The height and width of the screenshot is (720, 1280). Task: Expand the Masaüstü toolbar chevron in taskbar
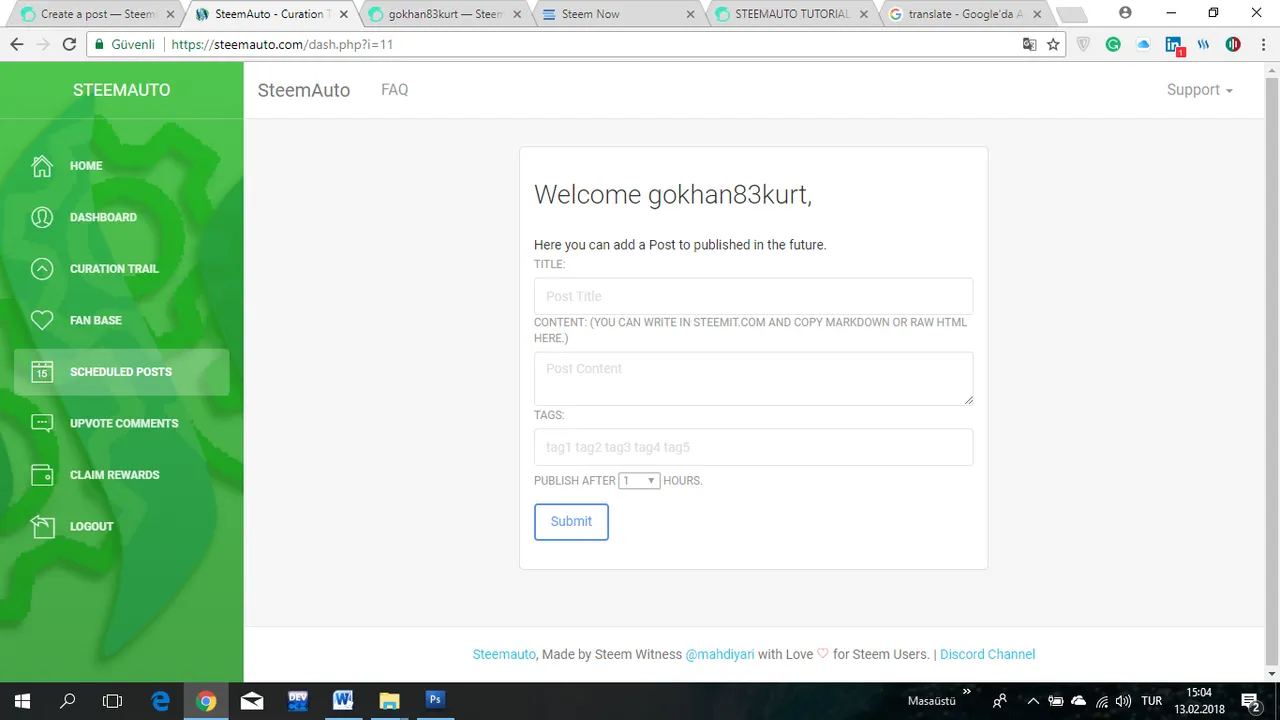(x=967, y=692)
